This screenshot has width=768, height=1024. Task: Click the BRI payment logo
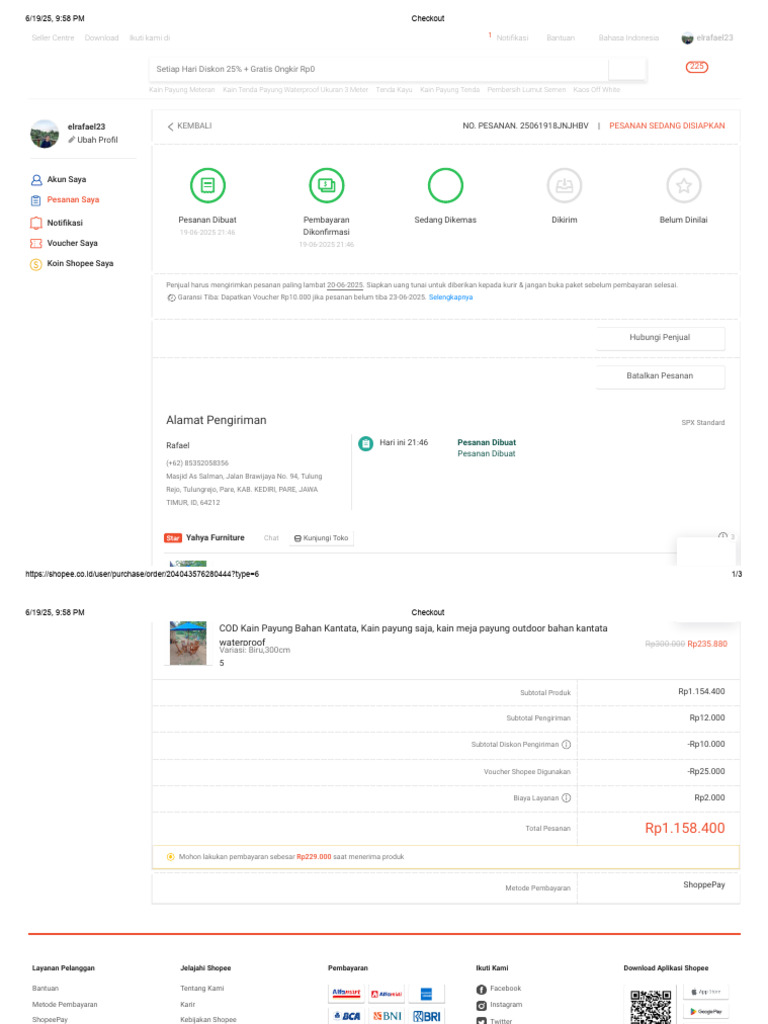[426, 1016]
